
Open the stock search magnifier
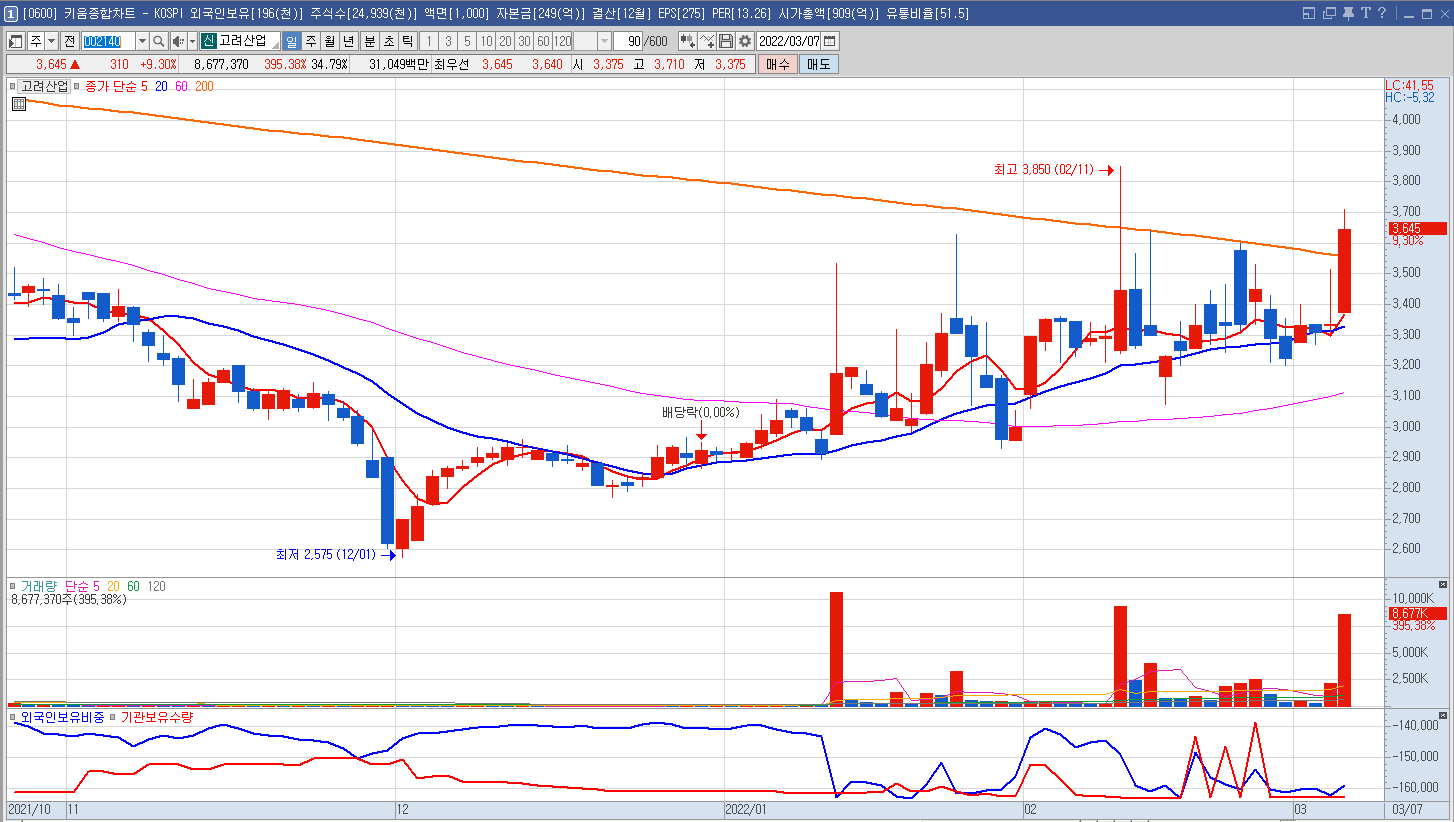tap(159, 41)
